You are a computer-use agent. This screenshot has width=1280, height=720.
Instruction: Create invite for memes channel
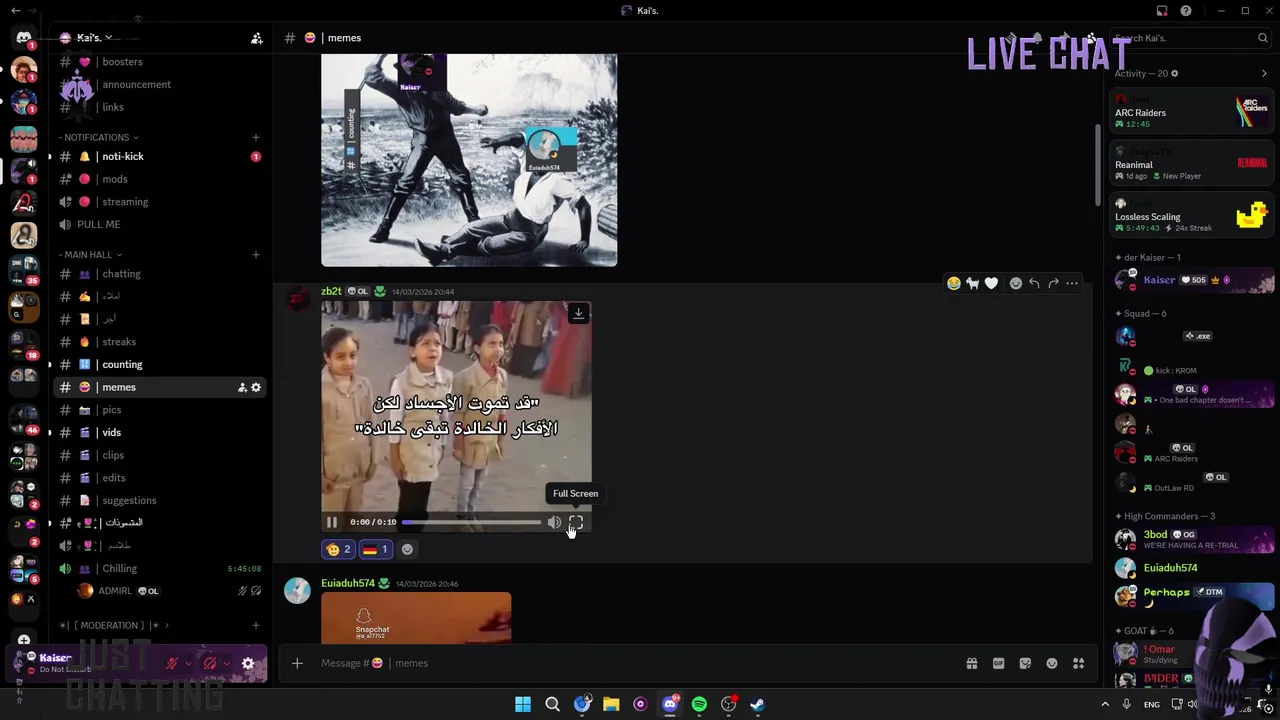click(242, 387)
